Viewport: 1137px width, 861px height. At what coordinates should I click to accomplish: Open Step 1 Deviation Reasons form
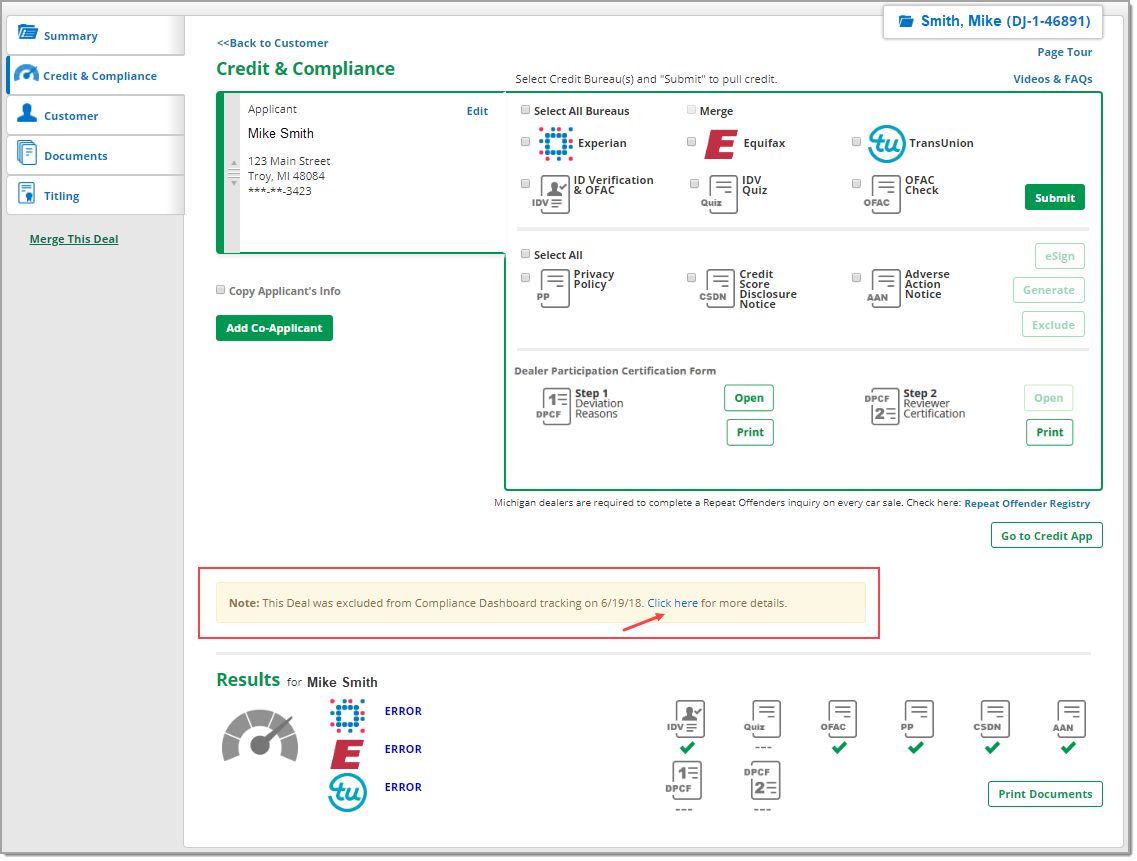pyautogui.click(x=748, y=397)
